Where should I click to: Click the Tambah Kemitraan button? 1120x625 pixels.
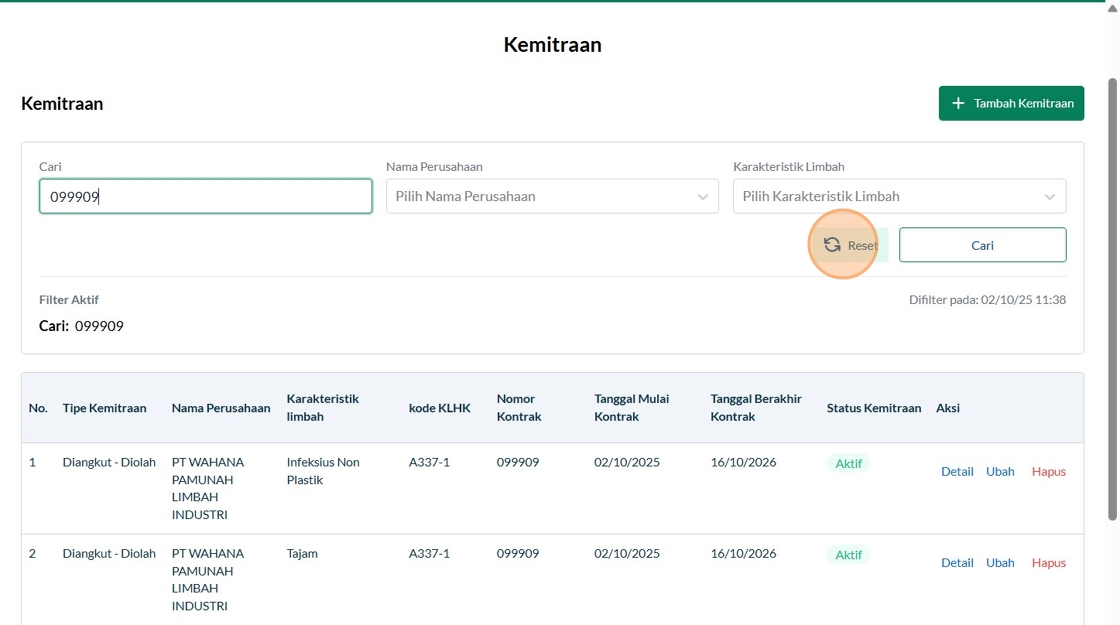[x=1011, y=103]
